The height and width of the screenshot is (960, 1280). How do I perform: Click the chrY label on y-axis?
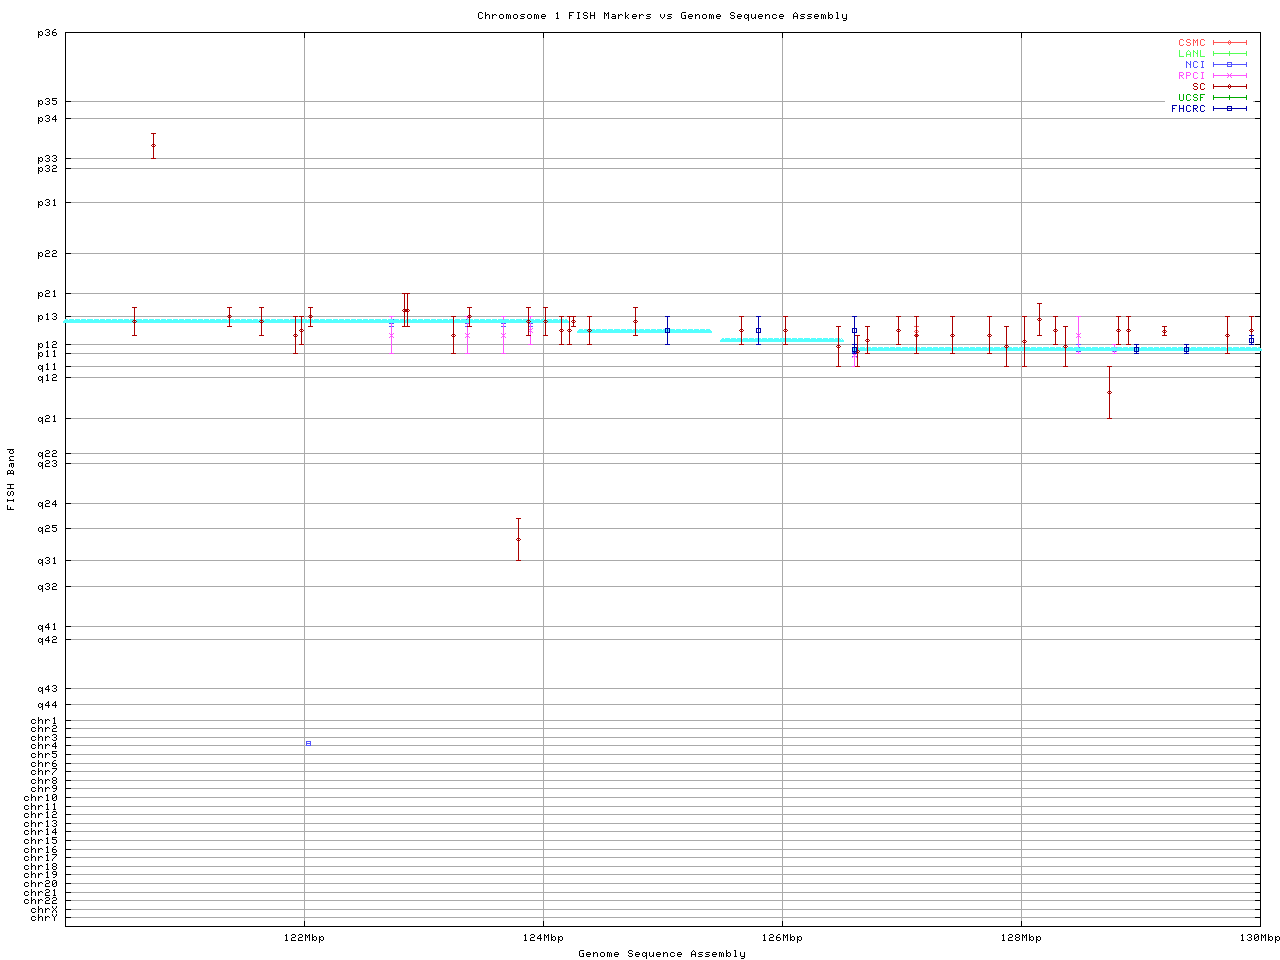44,918
